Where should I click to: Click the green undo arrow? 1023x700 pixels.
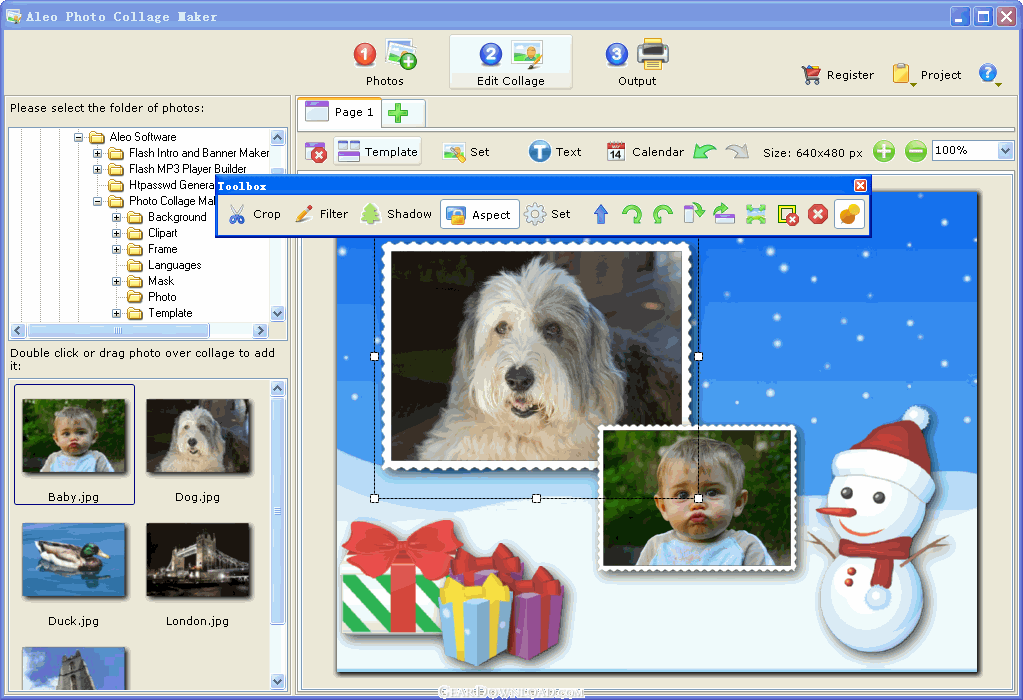pyautogui.click(x=705, y=151)
